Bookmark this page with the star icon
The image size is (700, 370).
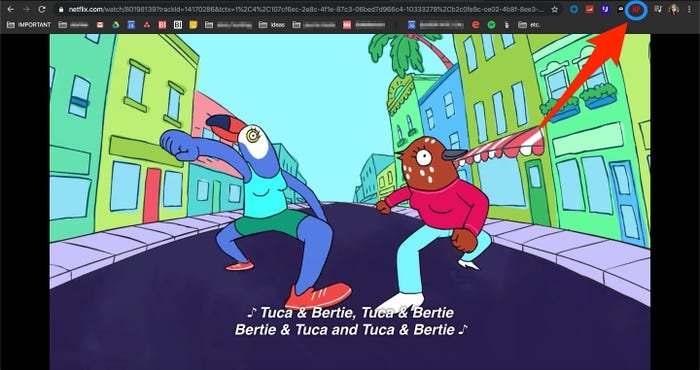click(x=554, y=9)
